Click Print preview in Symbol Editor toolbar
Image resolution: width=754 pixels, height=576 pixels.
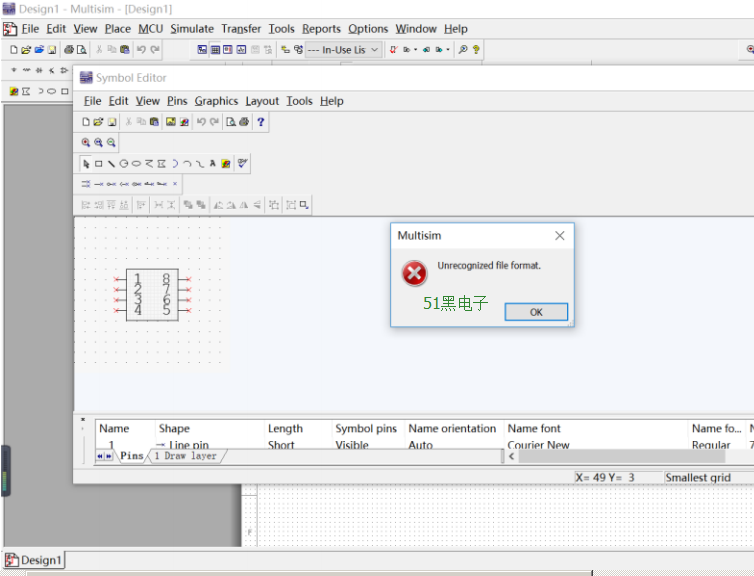[231, 122]
